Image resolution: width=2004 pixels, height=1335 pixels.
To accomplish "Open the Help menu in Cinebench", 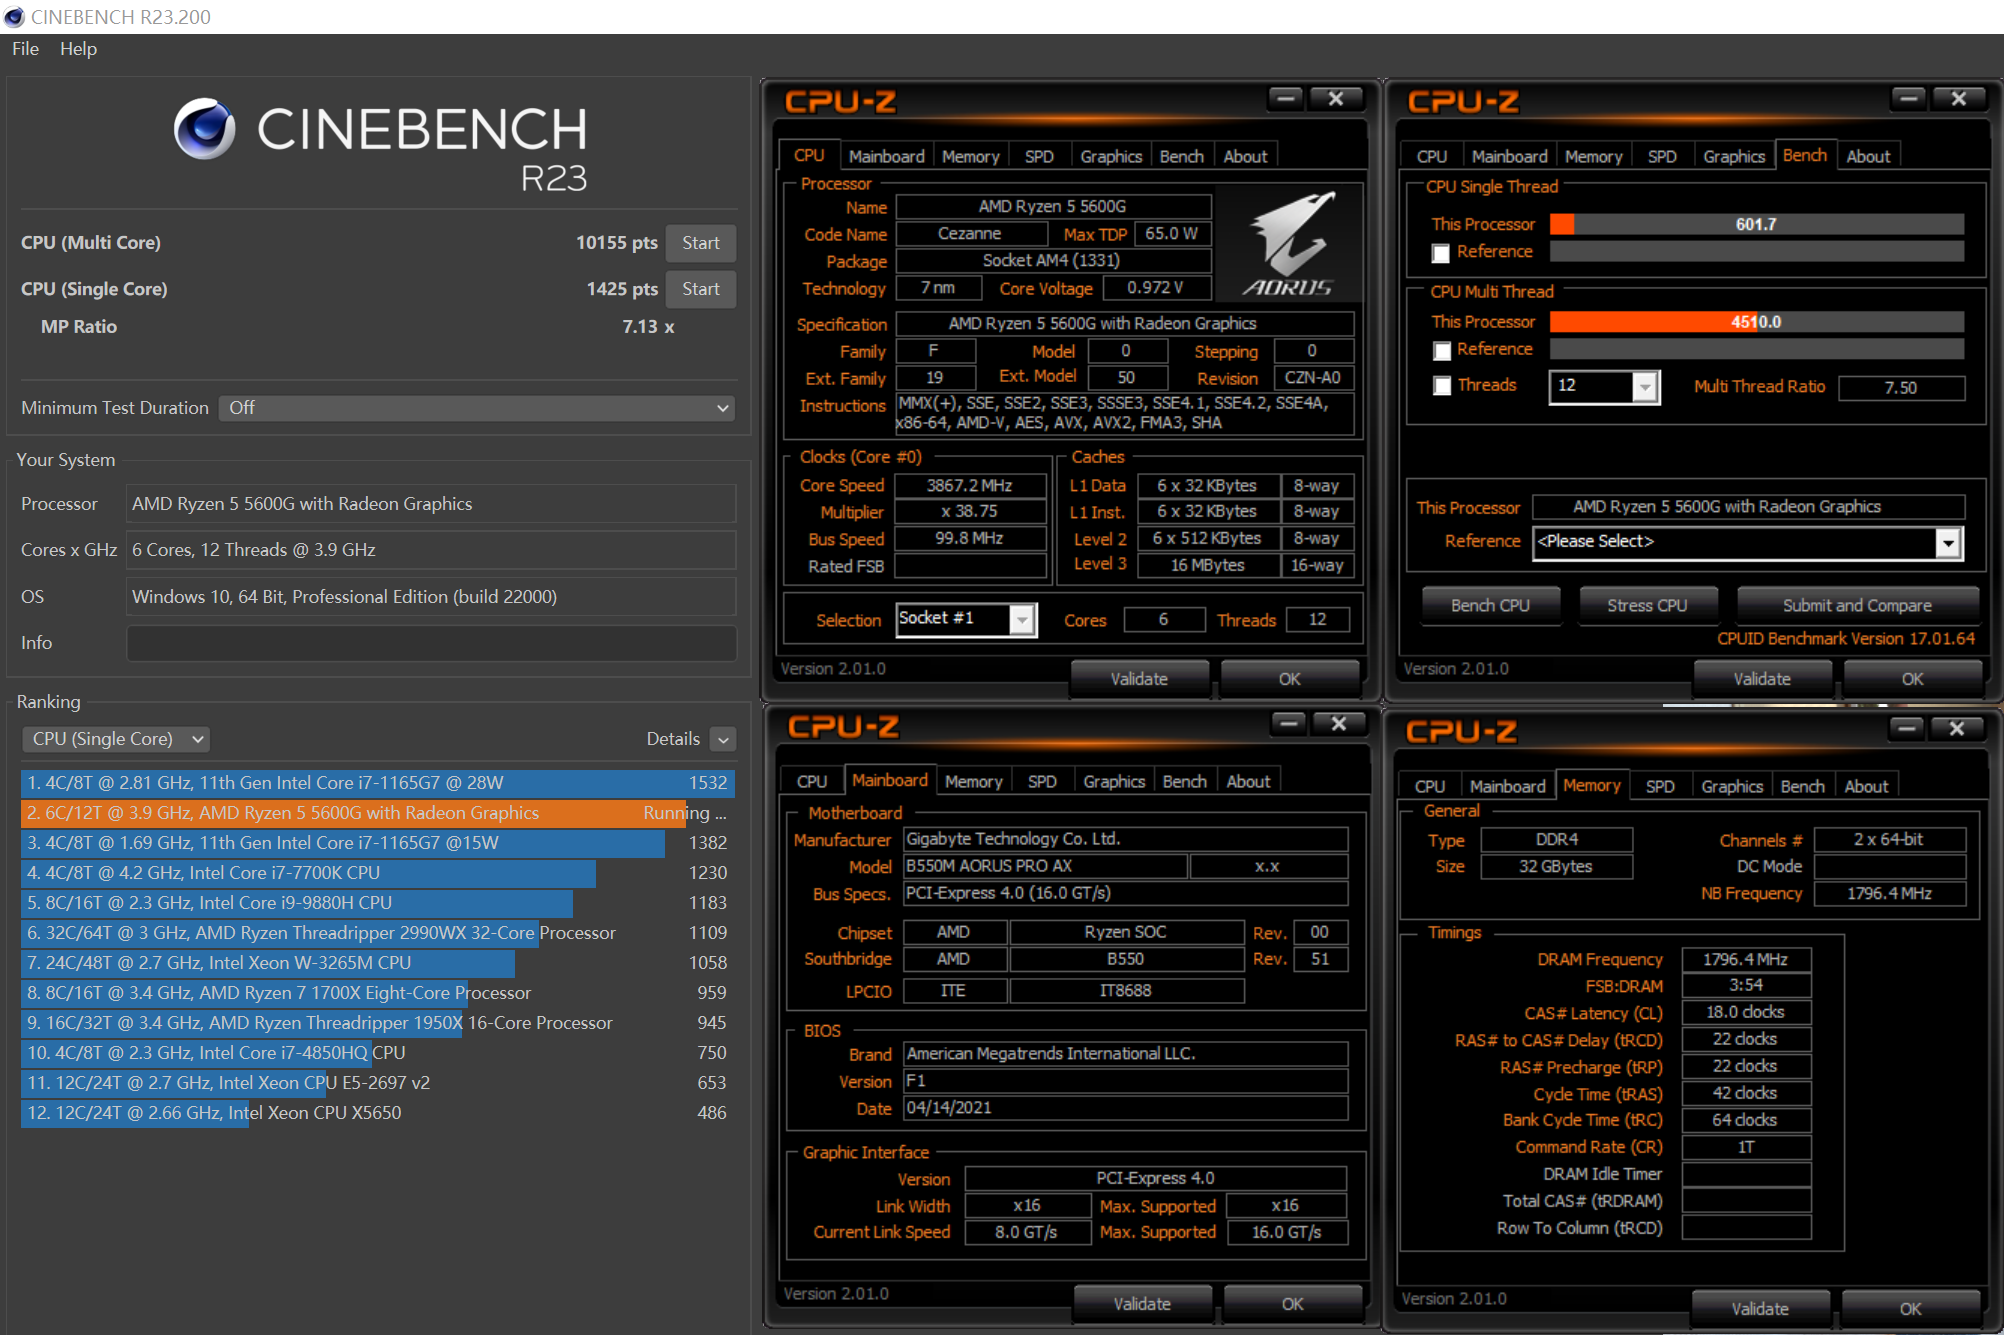I will point(78,49).
